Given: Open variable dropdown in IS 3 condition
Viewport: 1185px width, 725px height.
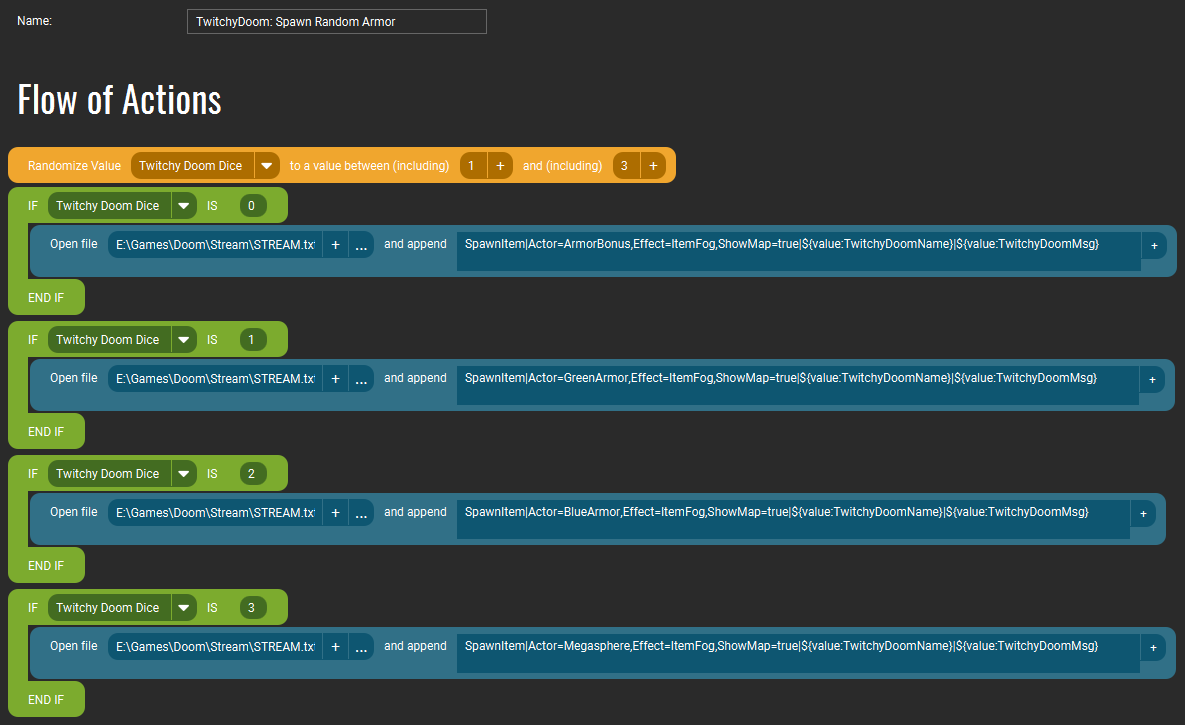Looking at the screenshot, I should coord(184,607).
